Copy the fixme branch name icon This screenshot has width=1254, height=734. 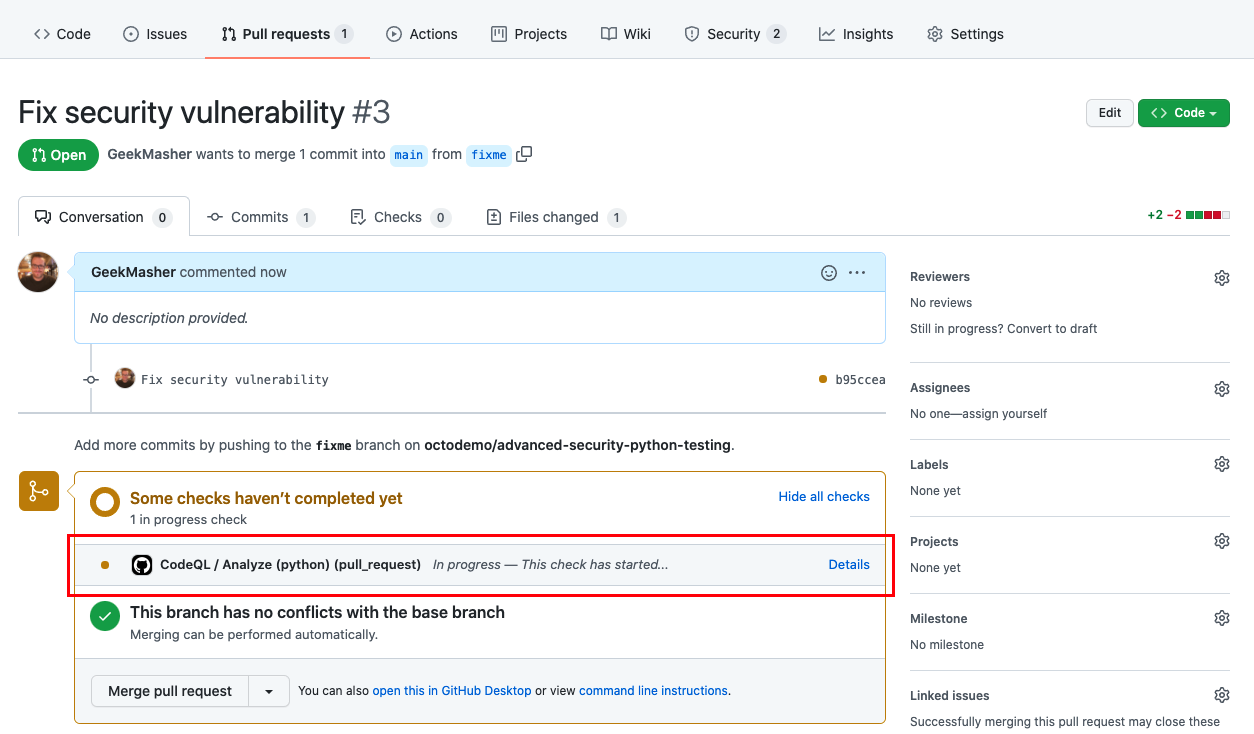click(x=524, y=154)
